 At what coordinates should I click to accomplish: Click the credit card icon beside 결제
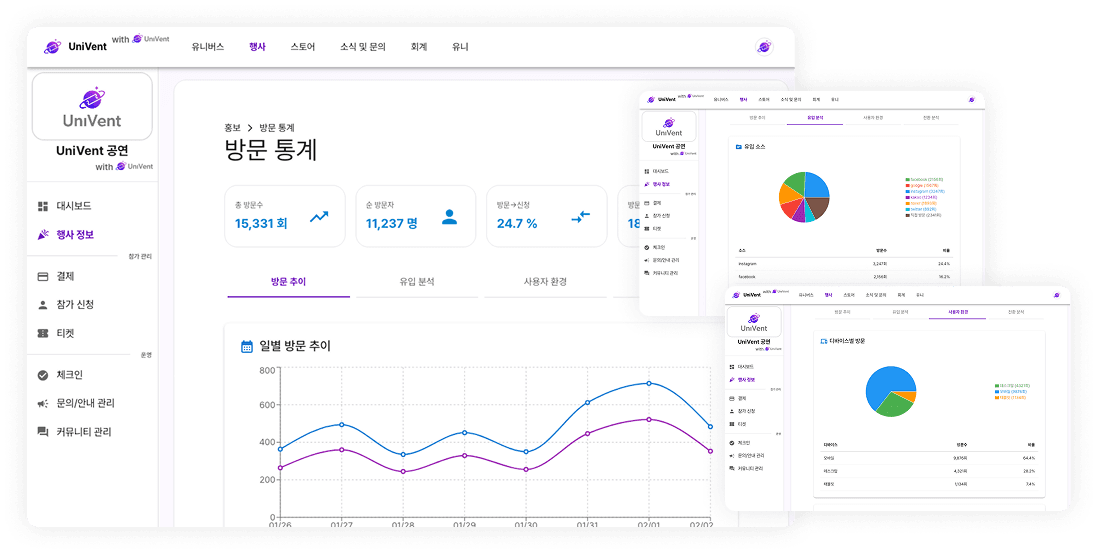[x=43, y=276]
